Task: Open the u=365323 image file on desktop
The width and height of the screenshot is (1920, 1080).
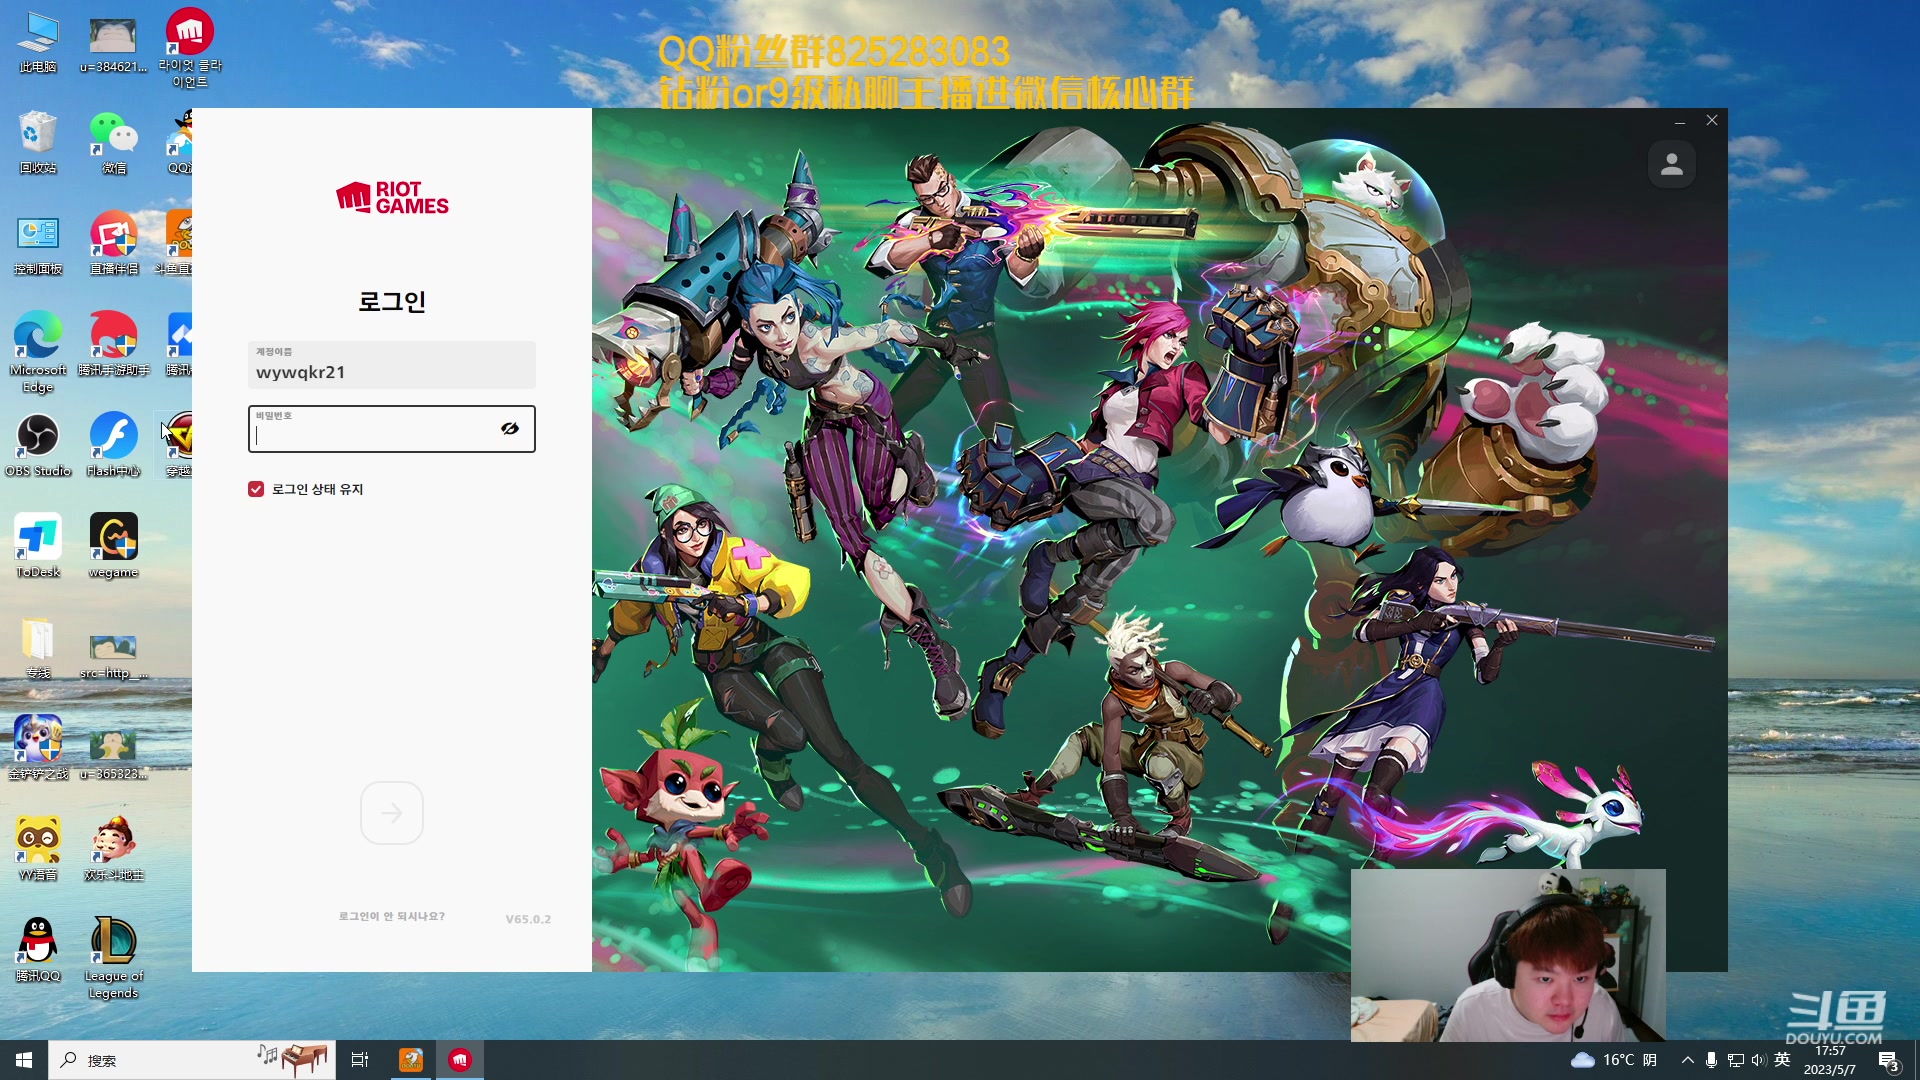Action: 114,756
